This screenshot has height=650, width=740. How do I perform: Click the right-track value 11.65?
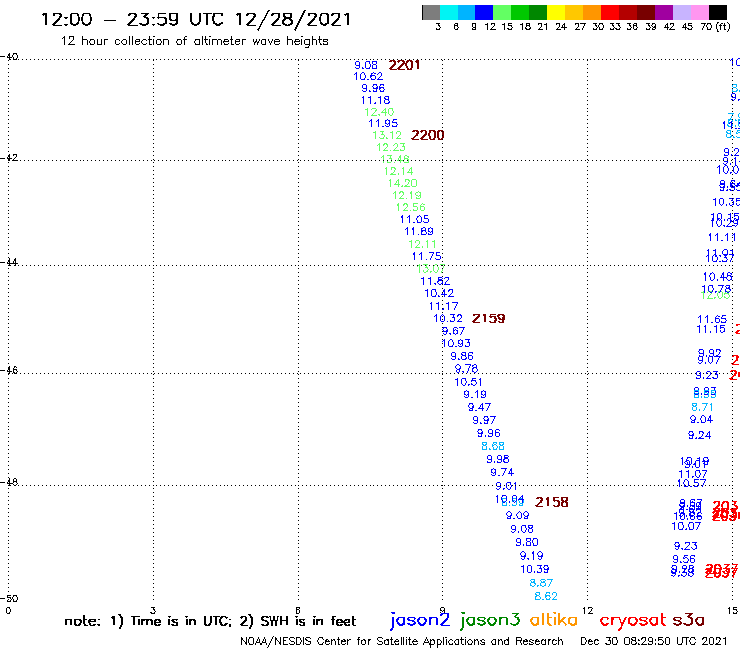click(x=712, y=320)
